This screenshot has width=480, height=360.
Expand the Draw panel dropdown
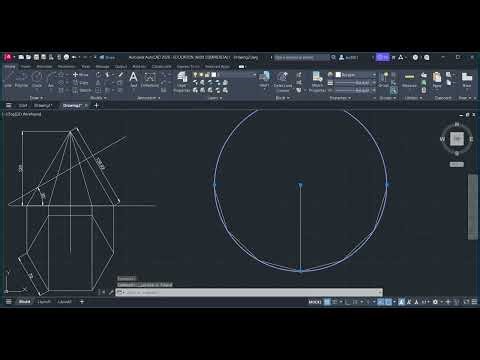pyautogui.click(x=36, y=98)
